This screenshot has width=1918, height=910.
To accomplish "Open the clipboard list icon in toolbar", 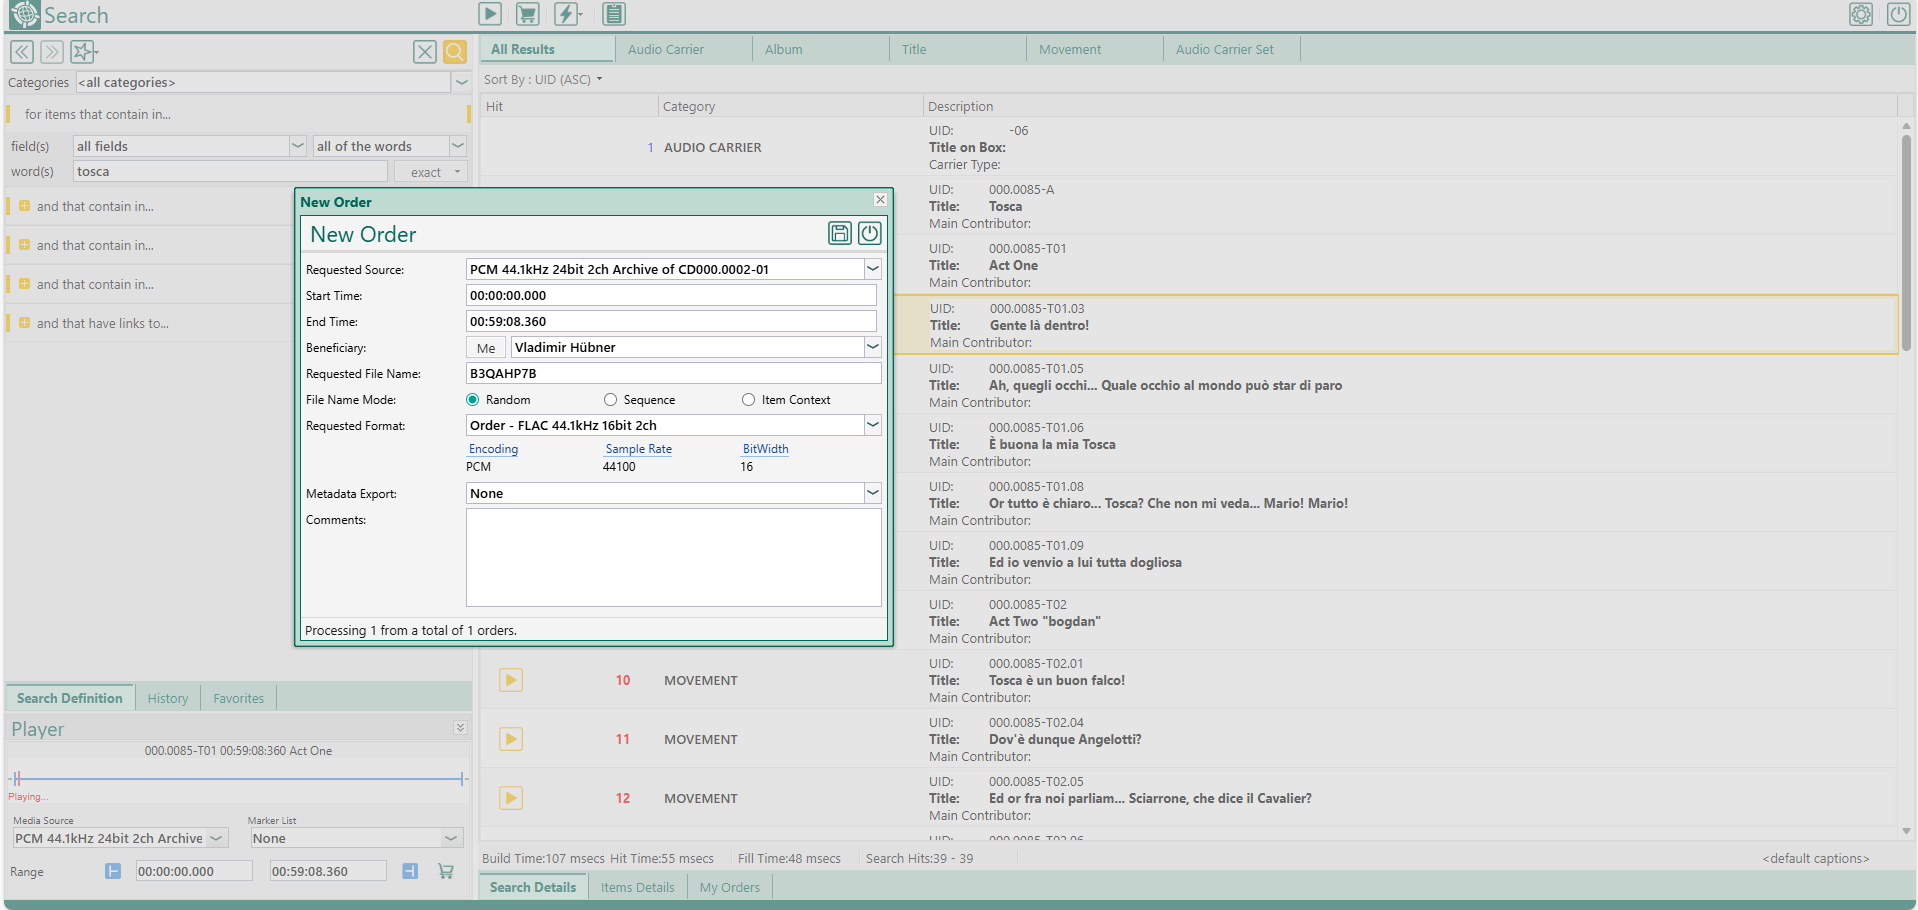I will [614, 14].
